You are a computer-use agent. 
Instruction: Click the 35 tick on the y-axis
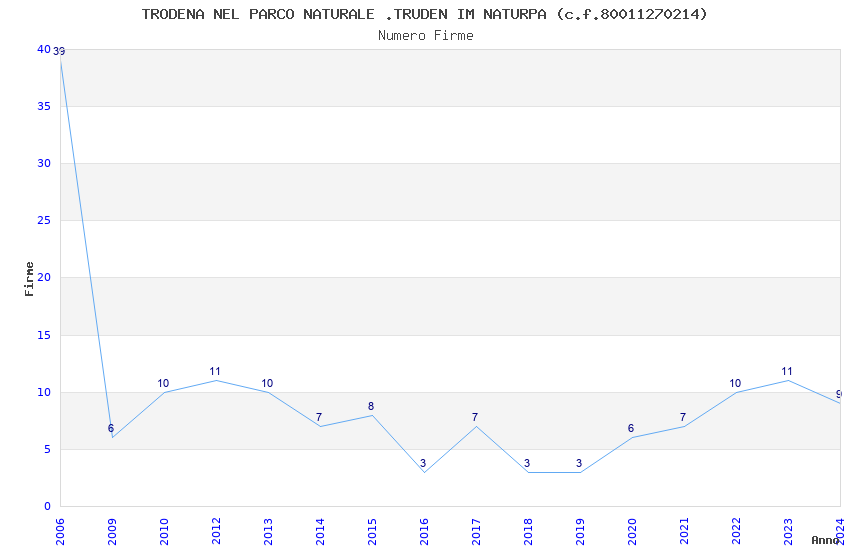point(43,106)
